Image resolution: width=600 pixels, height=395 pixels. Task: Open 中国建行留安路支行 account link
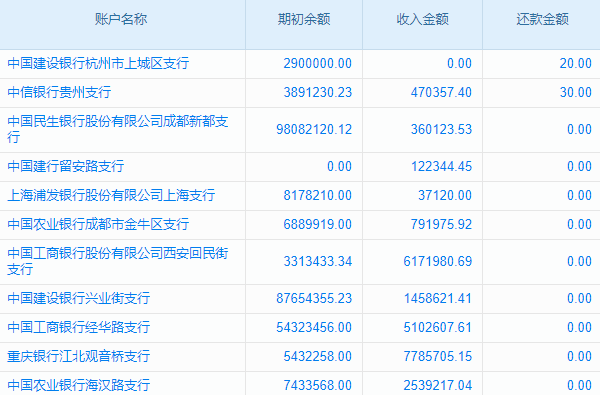66,166
